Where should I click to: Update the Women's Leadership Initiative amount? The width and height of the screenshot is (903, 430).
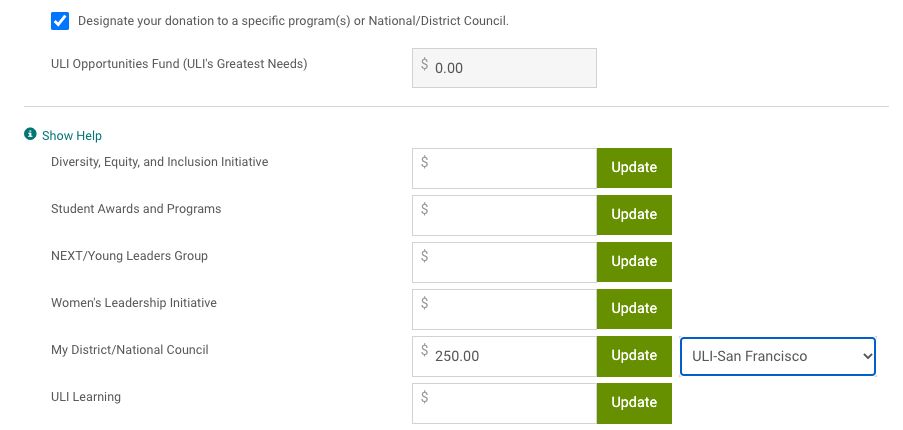[x=634, y=309]
